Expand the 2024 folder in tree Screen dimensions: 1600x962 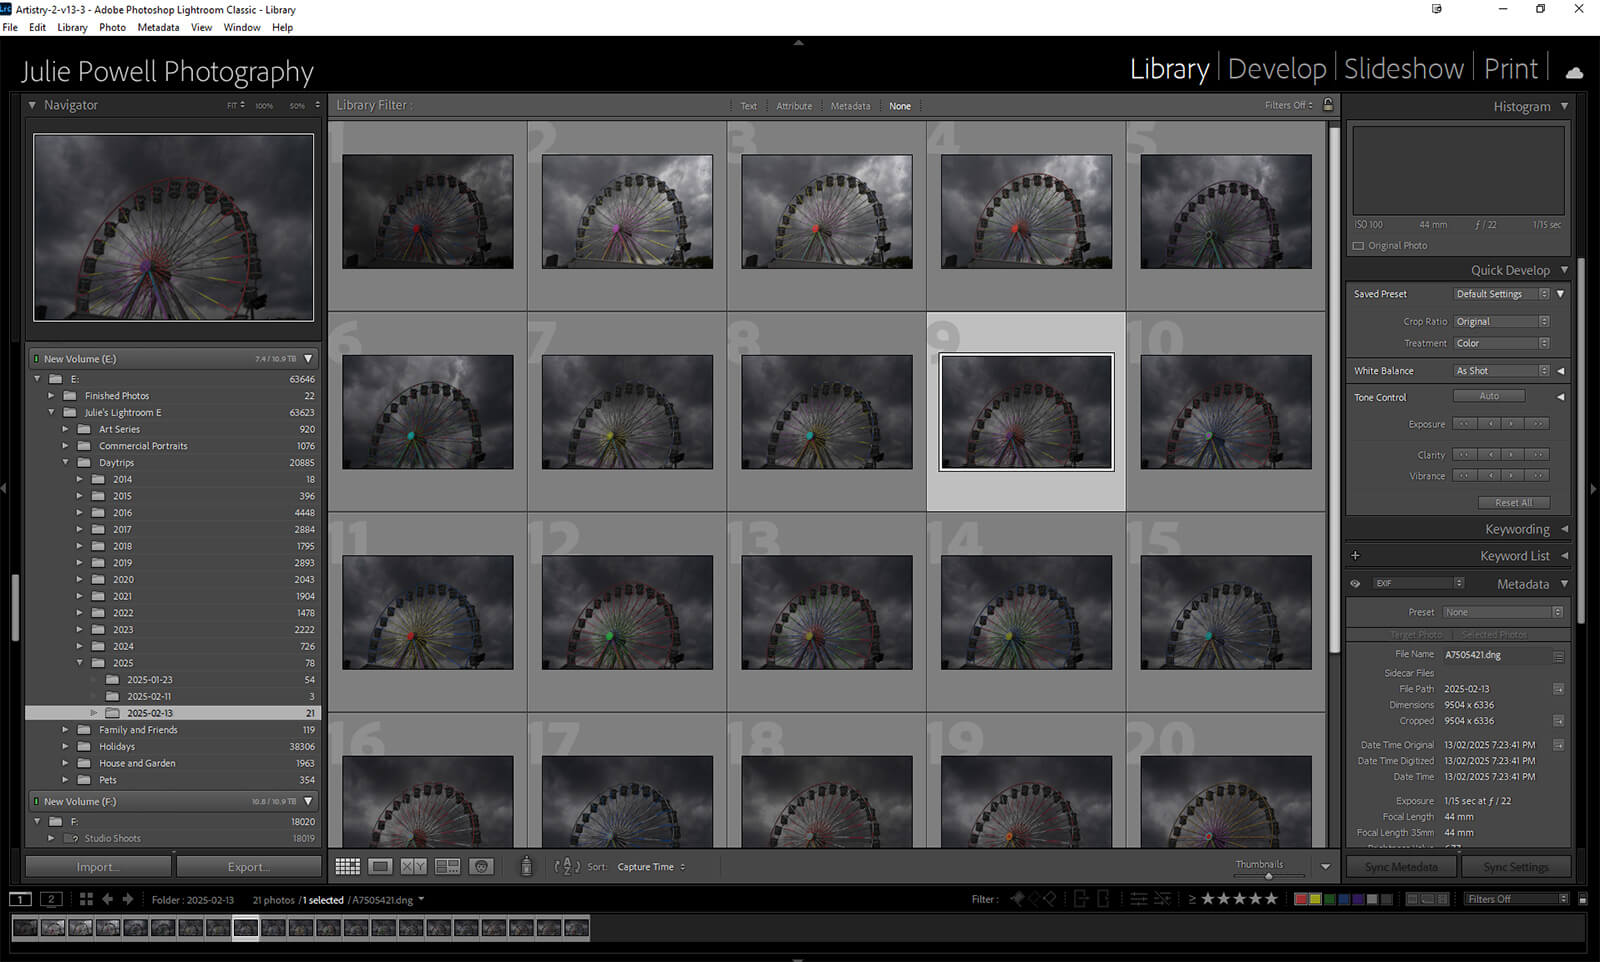[x=80, y=646]
